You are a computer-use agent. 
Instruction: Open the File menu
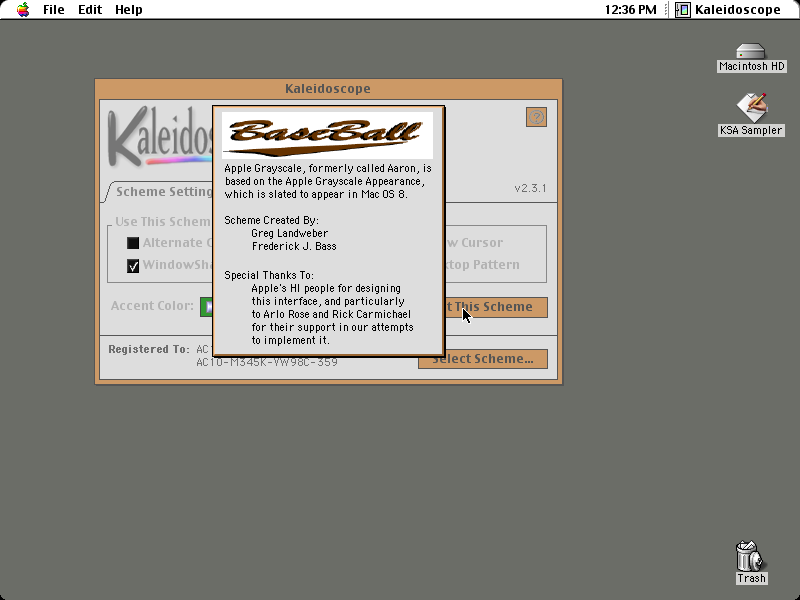point(54,10)
